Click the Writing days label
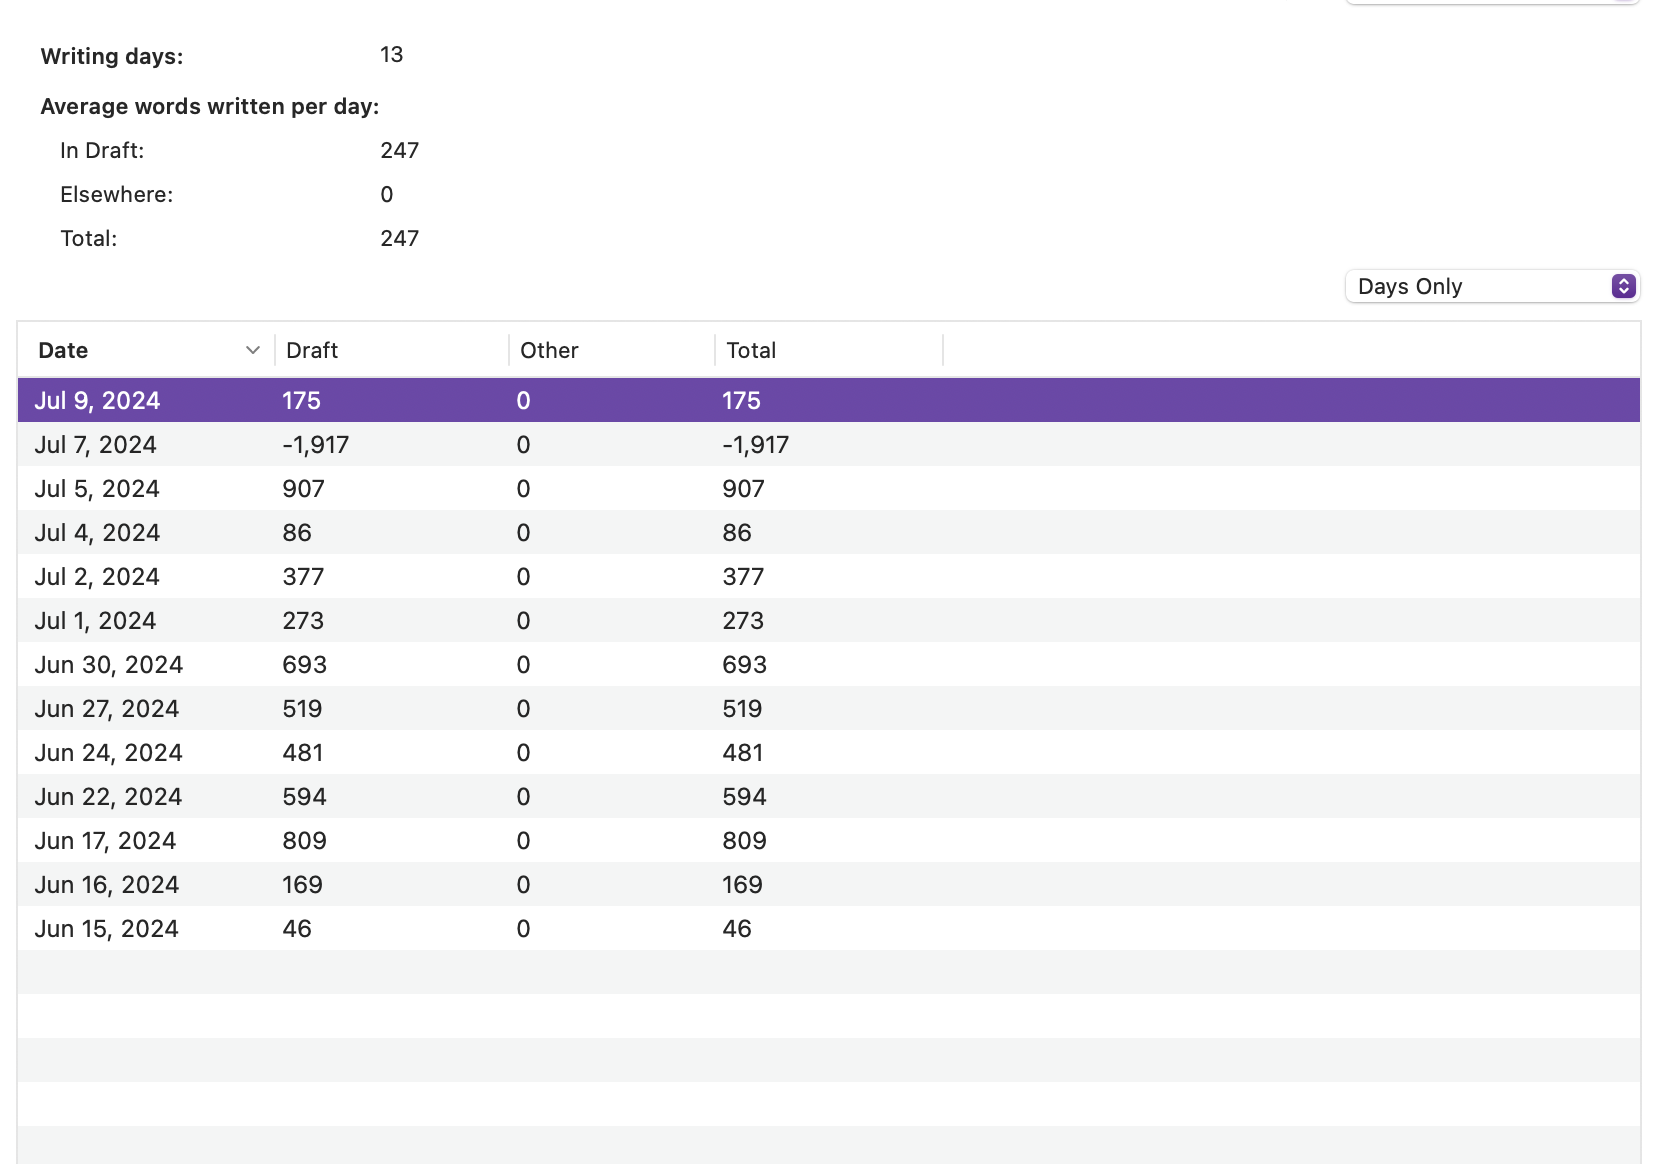 [112, 56]
